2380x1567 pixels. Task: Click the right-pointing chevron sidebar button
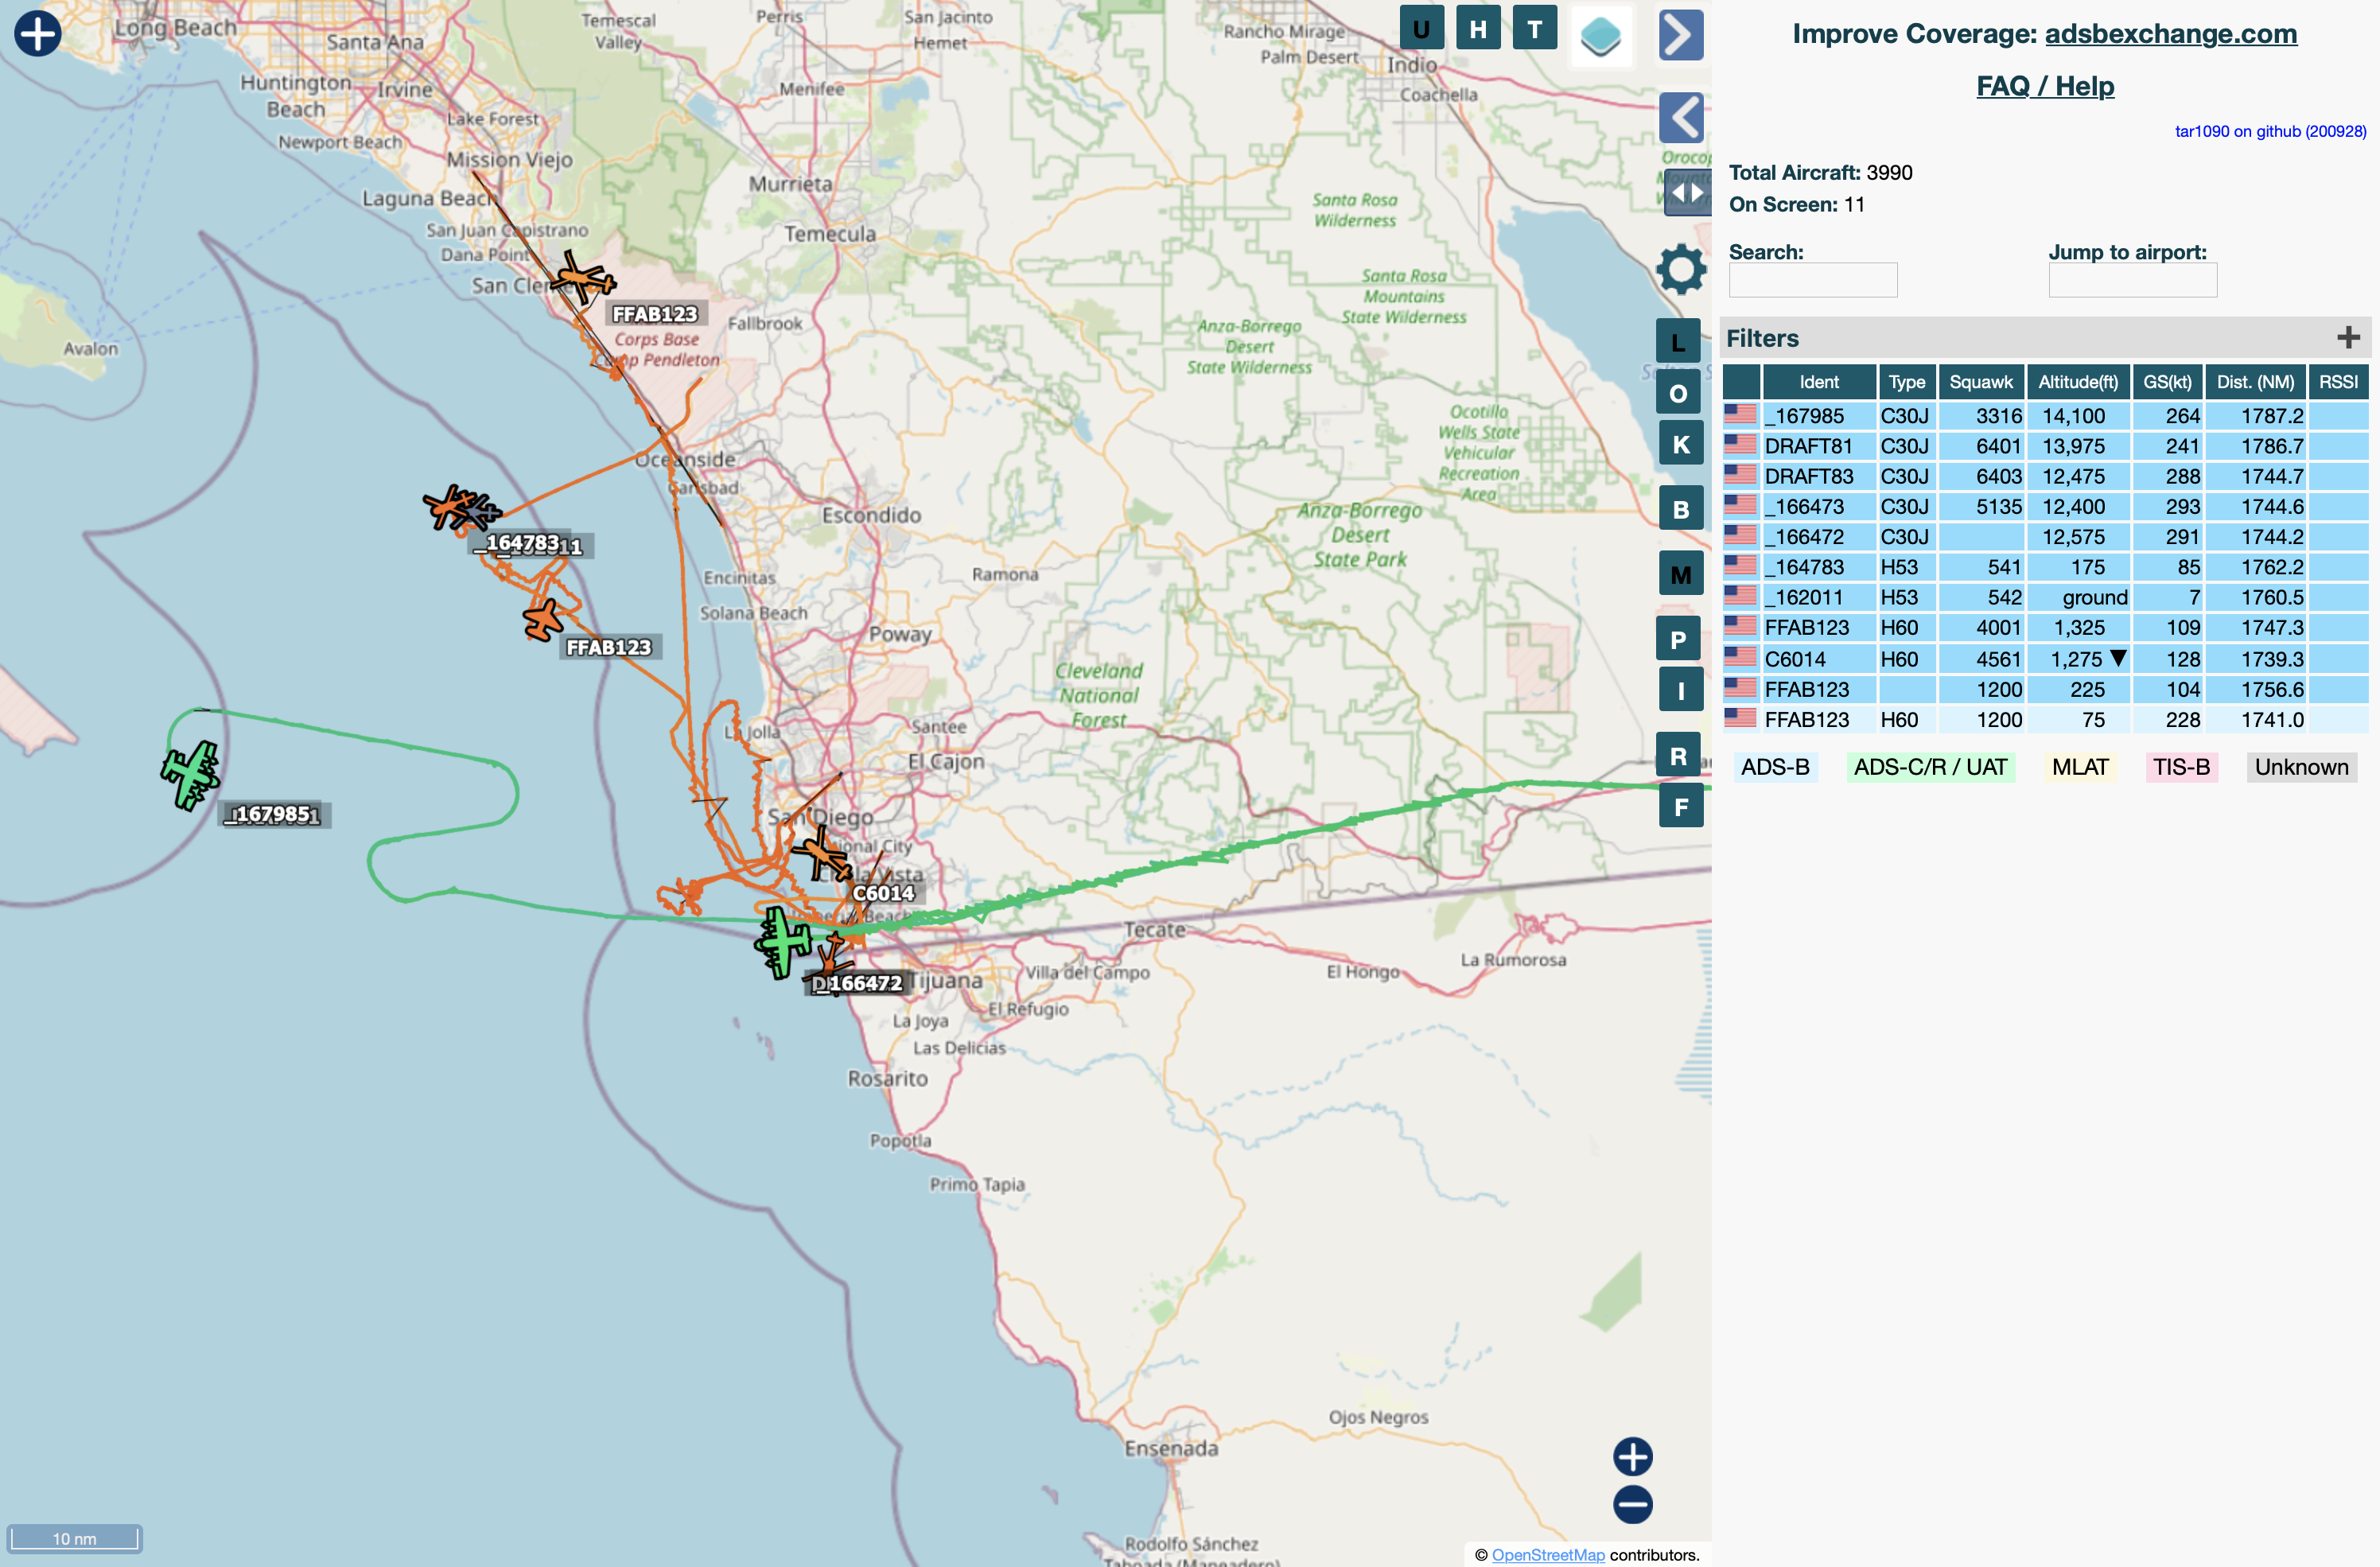1681,35
